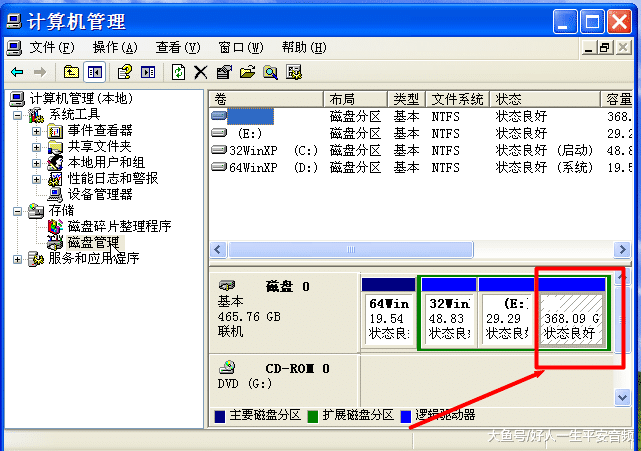Click the action pane toolbar icon
Image resolution: width=641 pixels, height=451 pixels.
pyautogui.click(x=148, y=72)
